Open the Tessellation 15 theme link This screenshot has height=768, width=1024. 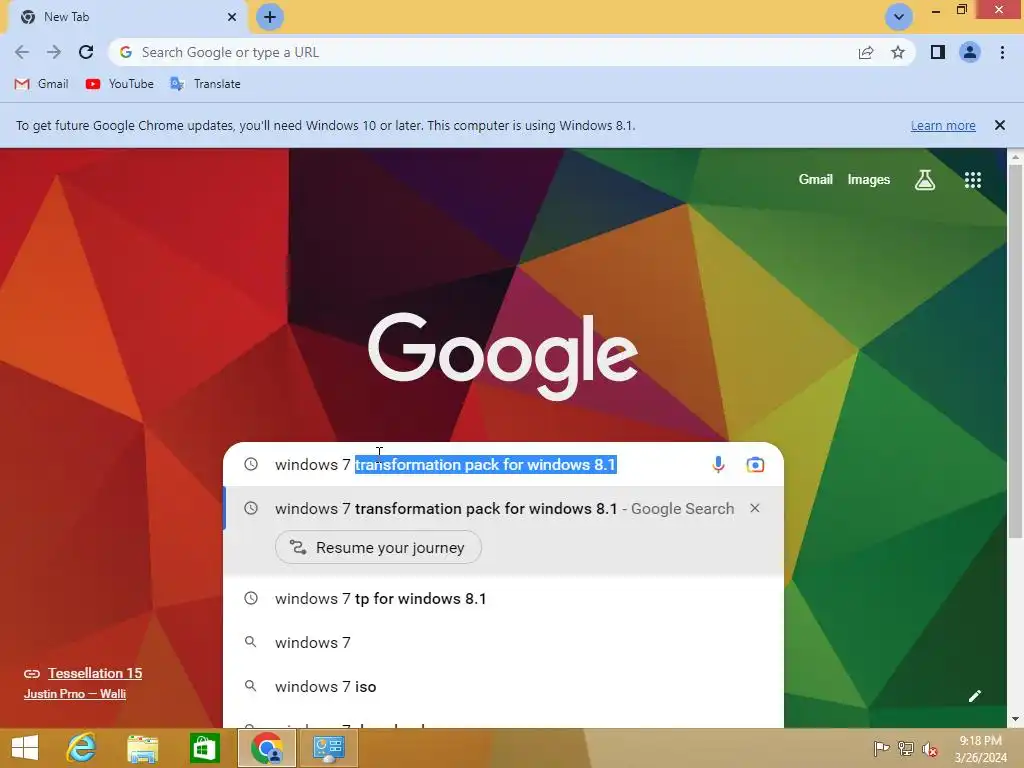[x=95, y=673]
